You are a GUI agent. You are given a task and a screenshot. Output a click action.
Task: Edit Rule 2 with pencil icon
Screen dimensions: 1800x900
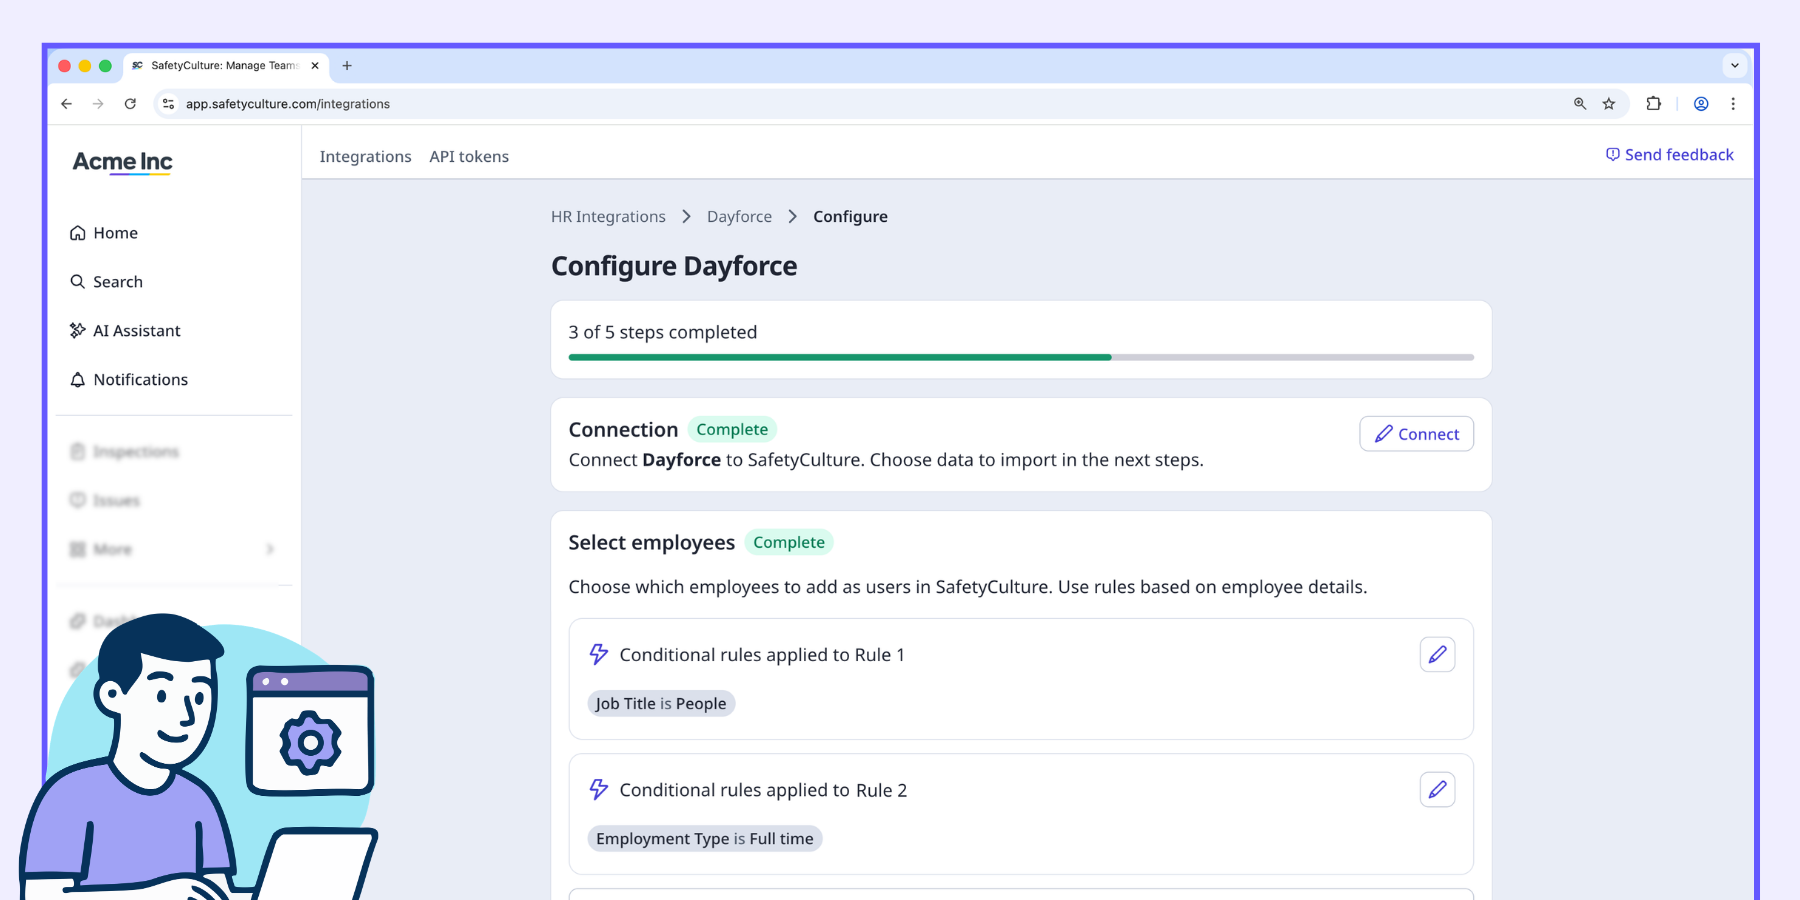[x=1437, y=790]
